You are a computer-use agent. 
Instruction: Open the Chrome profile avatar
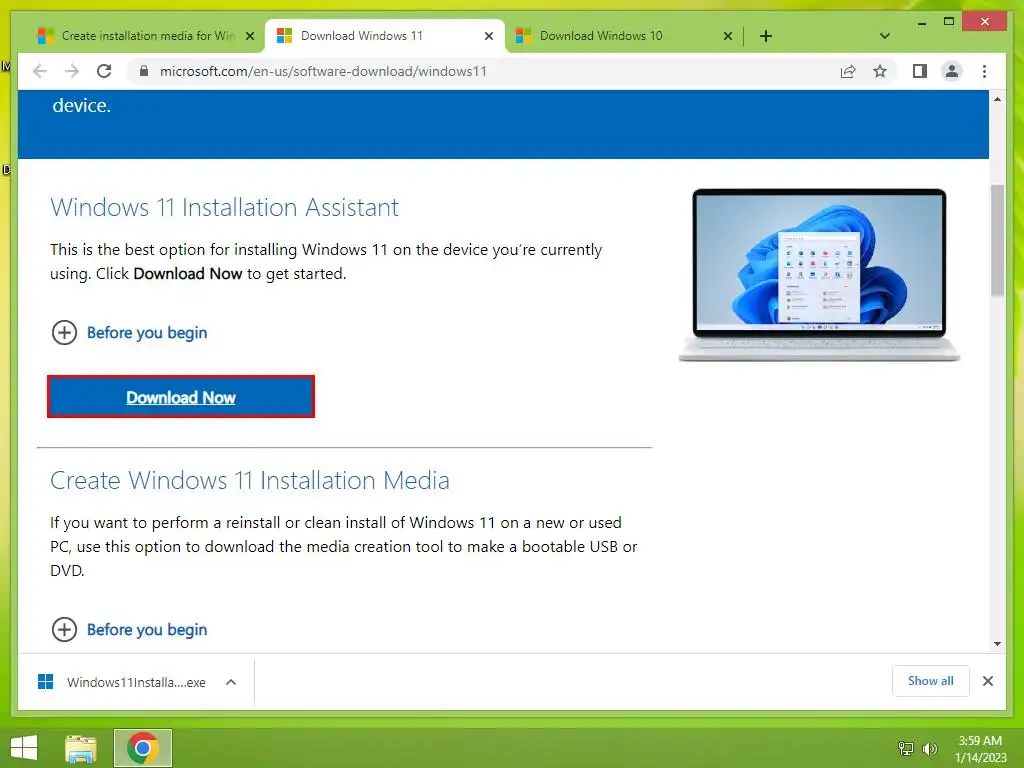952,71
